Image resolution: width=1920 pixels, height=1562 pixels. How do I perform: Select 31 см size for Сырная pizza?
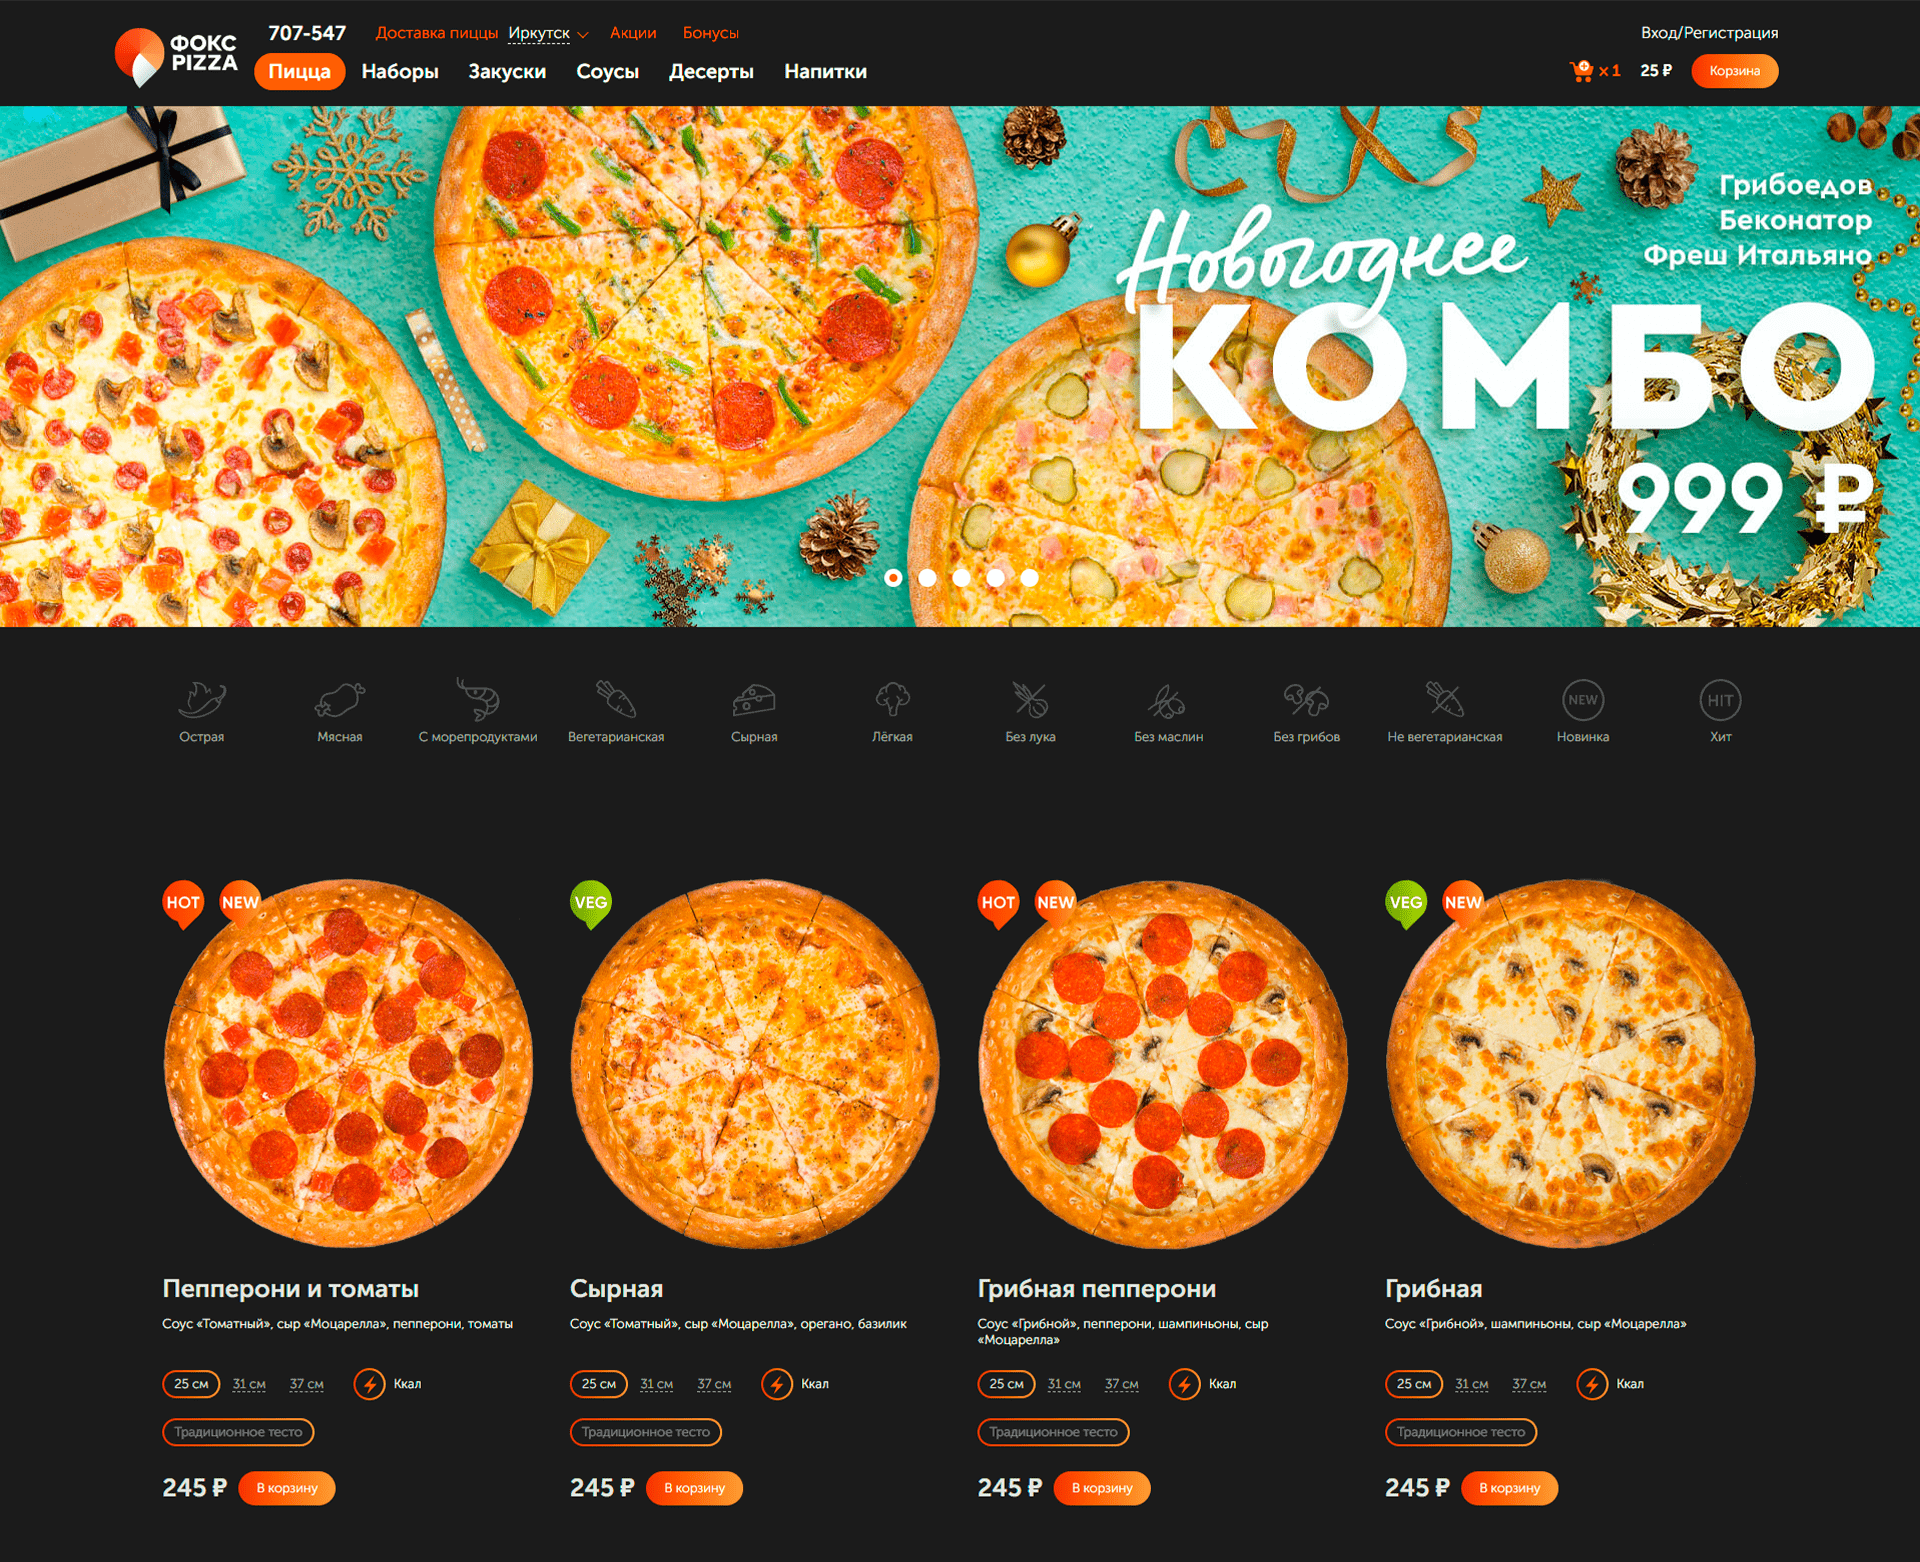click(656, 1384)
